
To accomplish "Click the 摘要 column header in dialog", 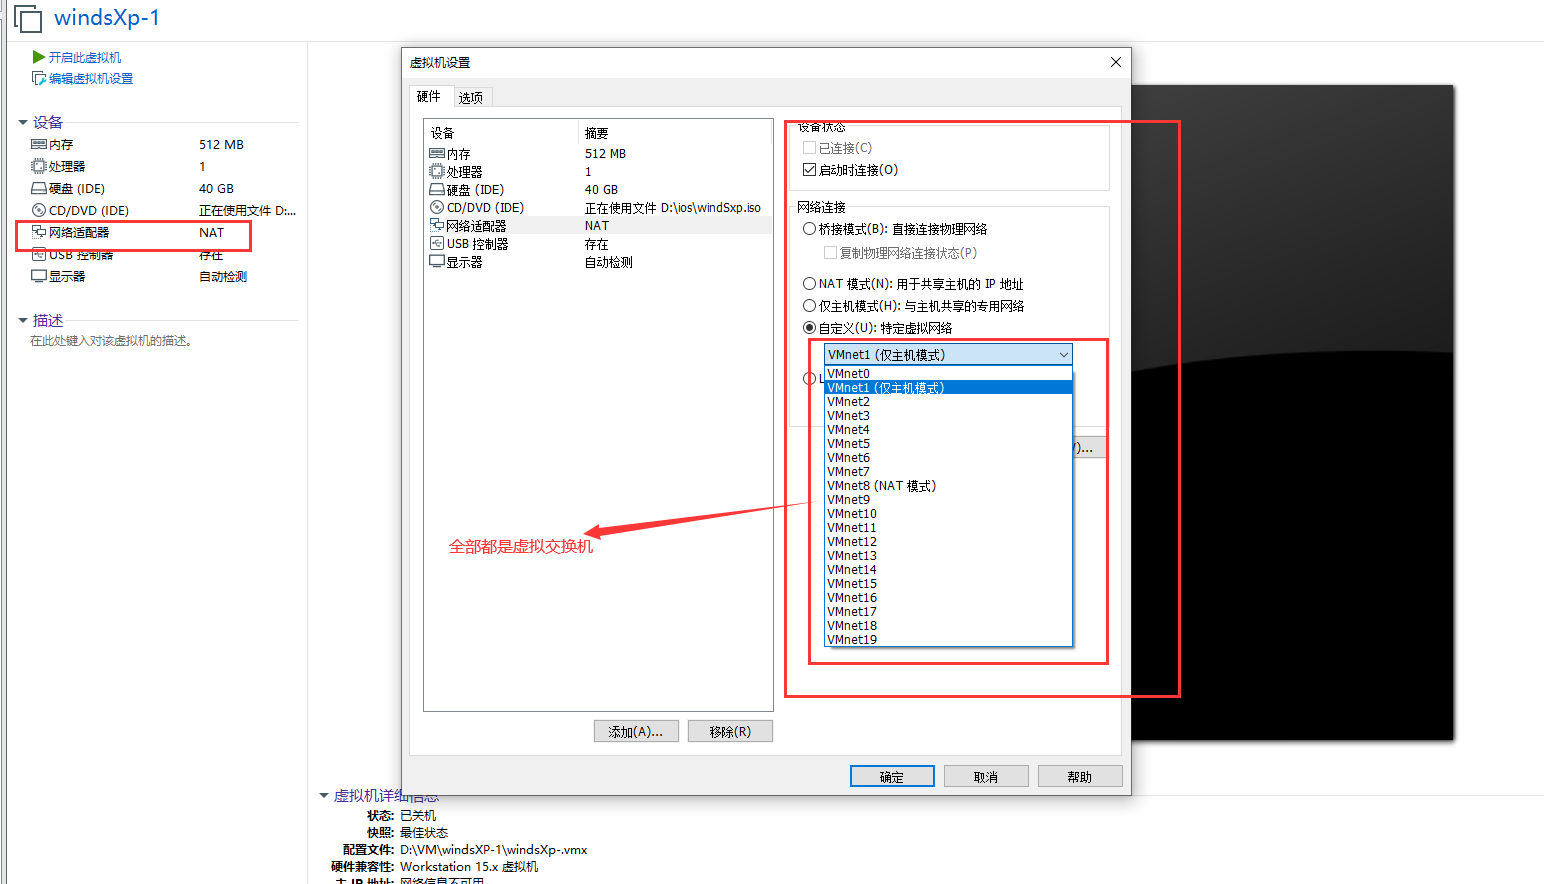I will click(675, 133).
